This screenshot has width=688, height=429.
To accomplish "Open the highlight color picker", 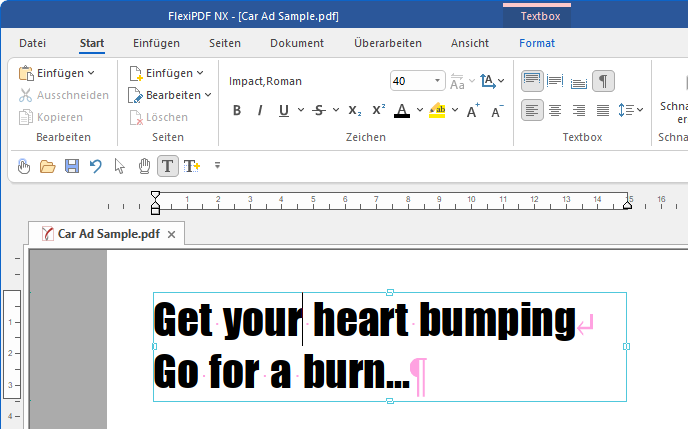I will (454, 110).
